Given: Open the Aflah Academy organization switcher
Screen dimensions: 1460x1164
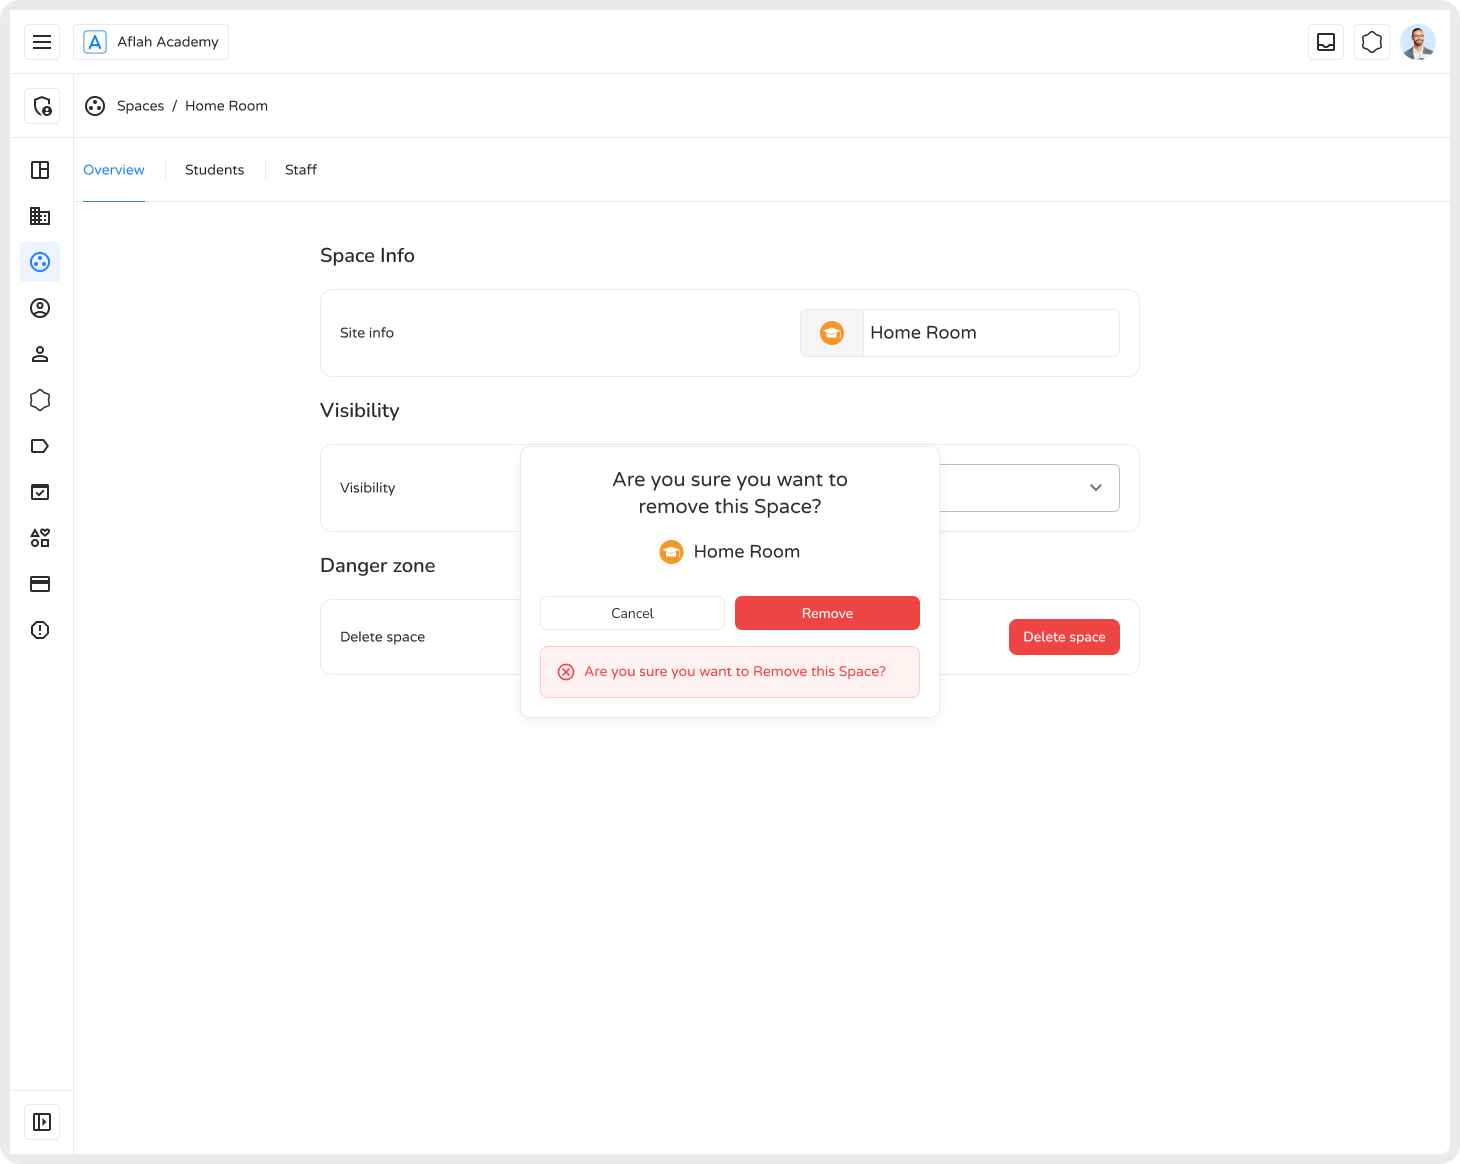Looking at the screenshot, I should [x=151, y=42].
